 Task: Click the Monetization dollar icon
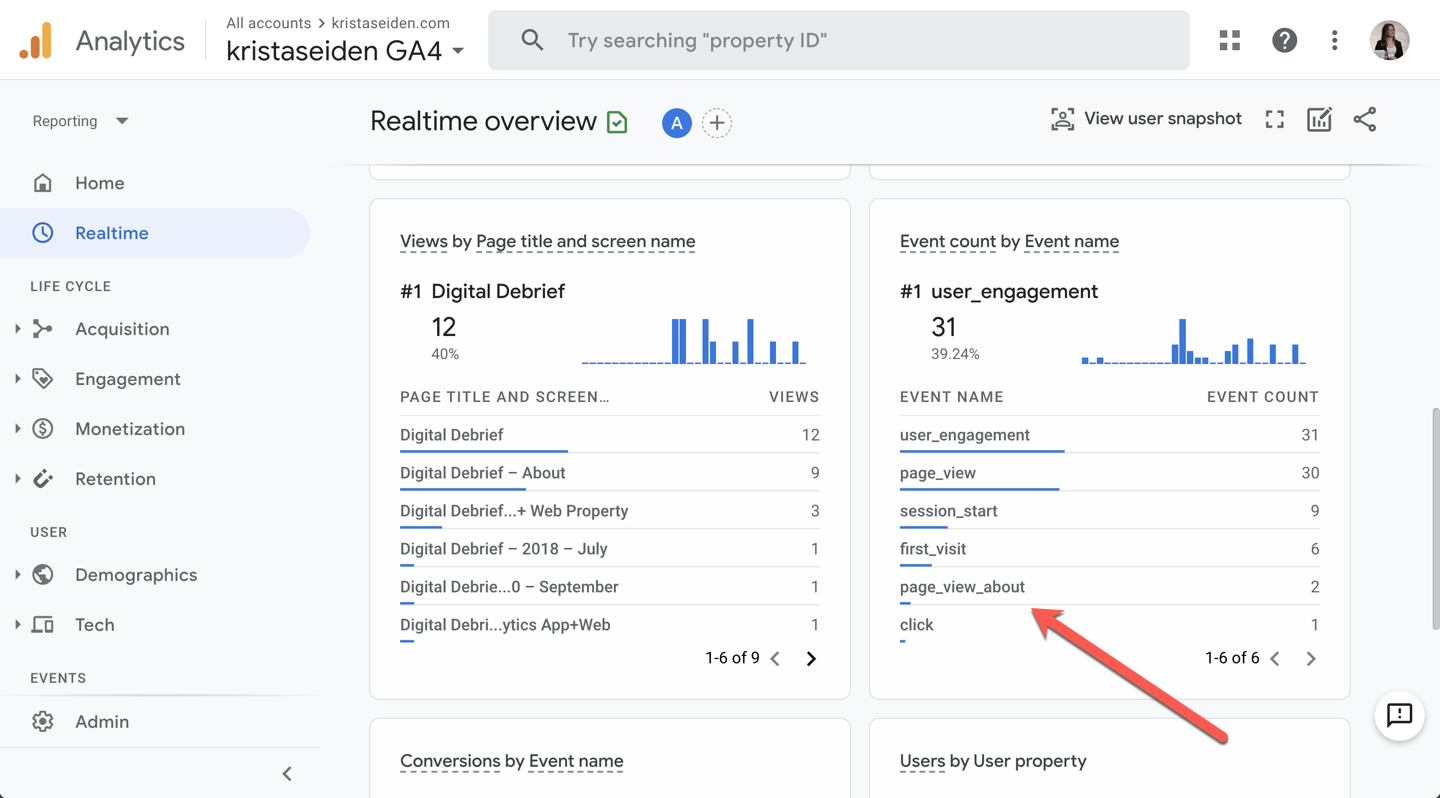42,429
